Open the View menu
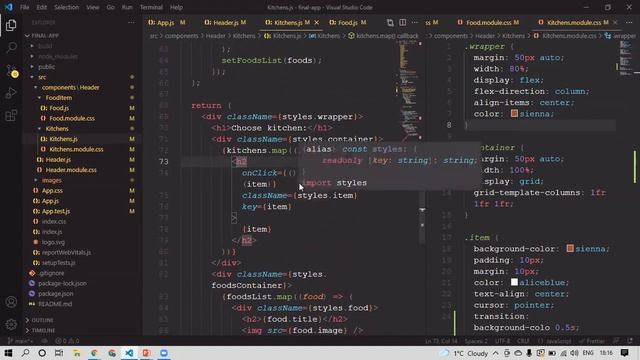Image resolution: width=640 pixels, height=360 pixels. click(93, 7)
